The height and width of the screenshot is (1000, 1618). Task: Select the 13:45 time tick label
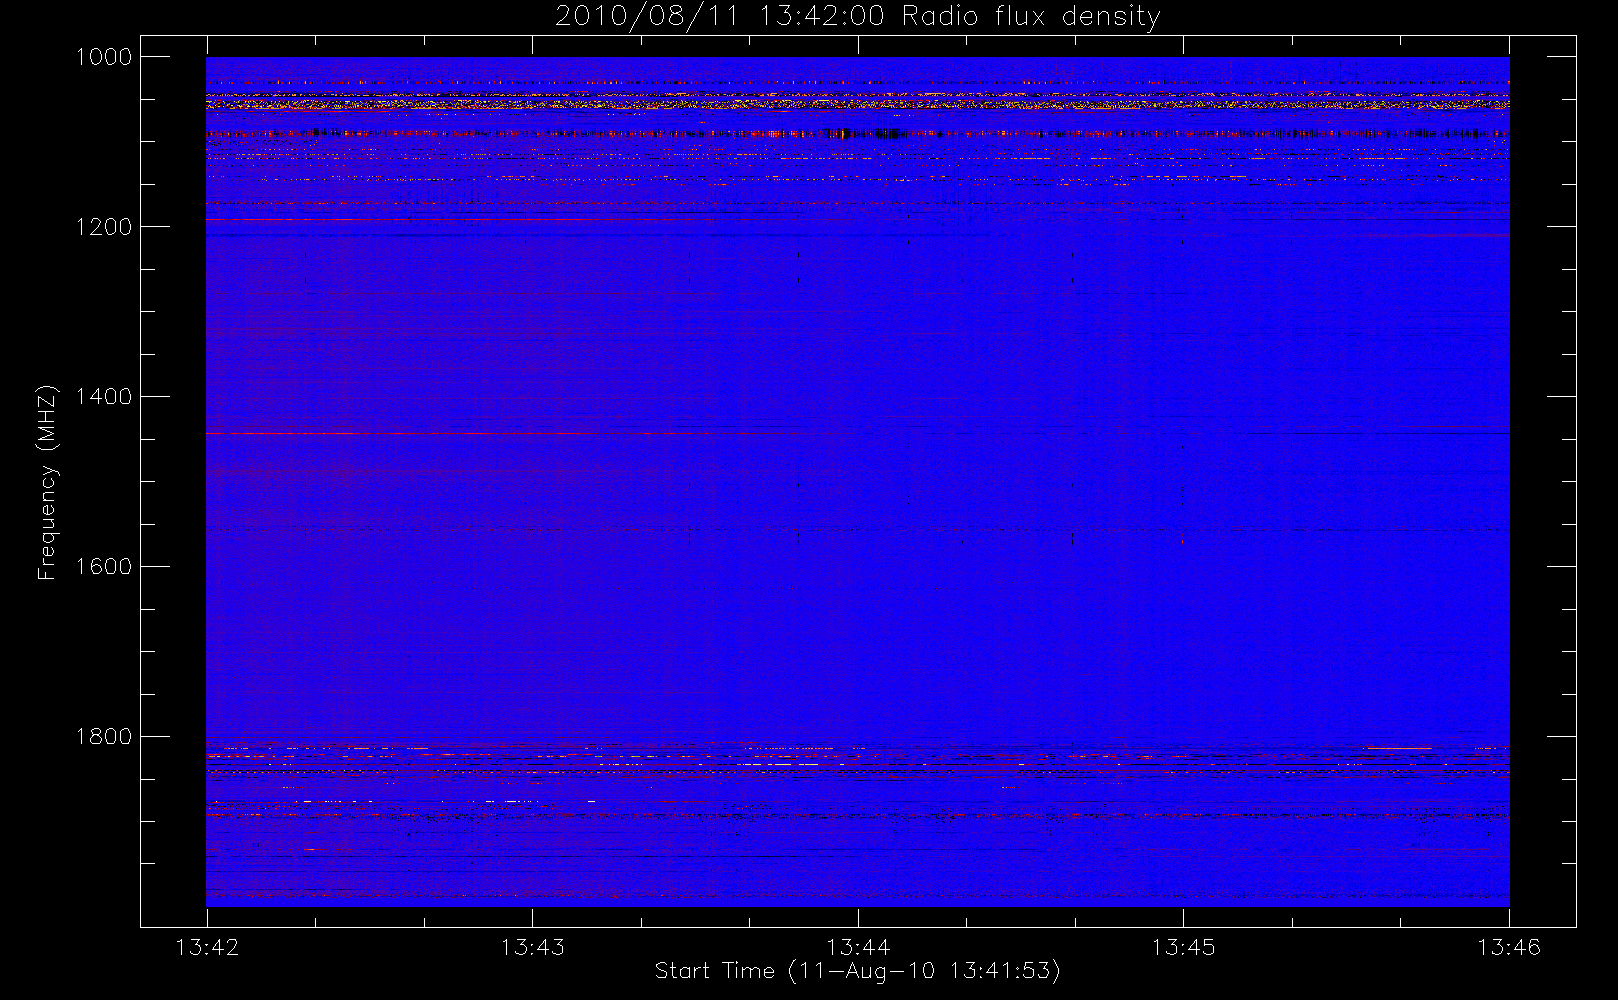click(1183, 947)
